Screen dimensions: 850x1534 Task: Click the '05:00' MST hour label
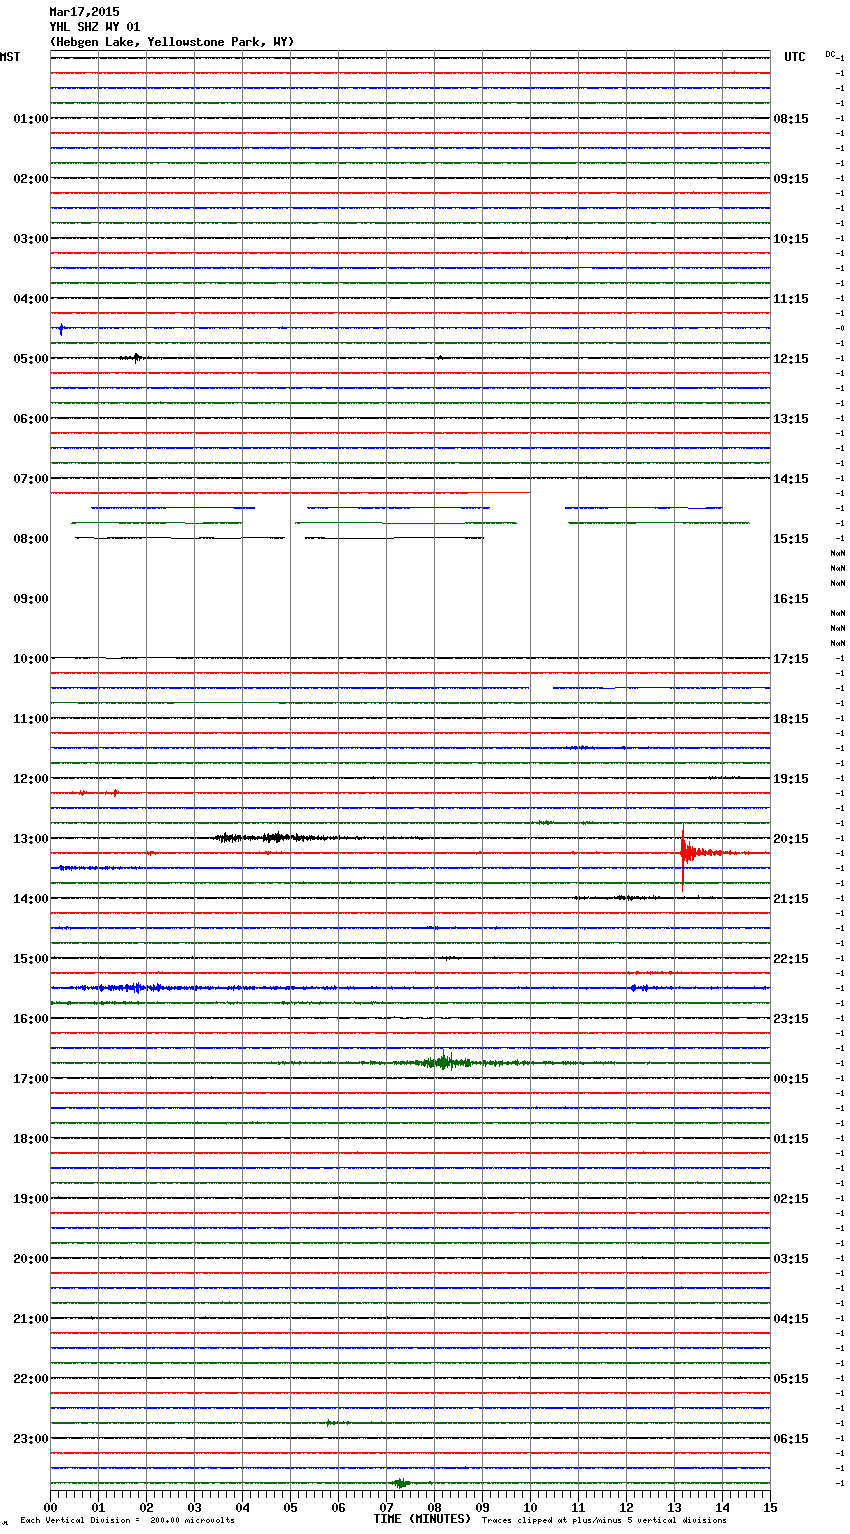30,359
